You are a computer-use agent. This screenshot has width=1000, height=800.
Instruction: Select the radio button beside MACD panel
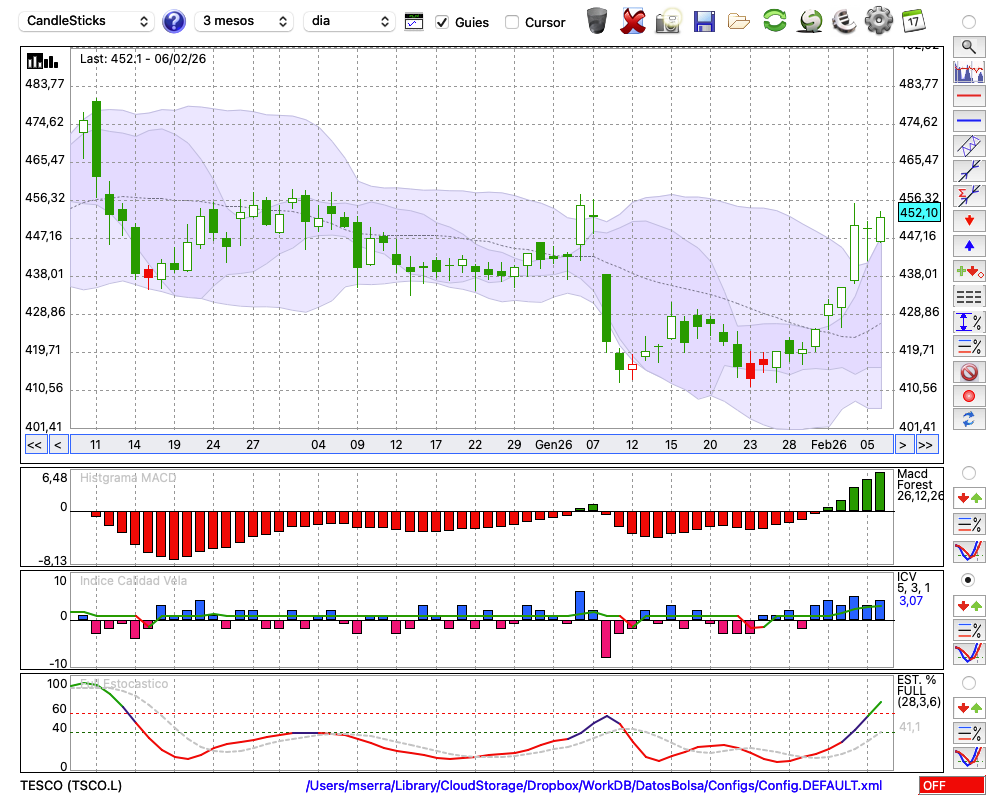(968, 472)
